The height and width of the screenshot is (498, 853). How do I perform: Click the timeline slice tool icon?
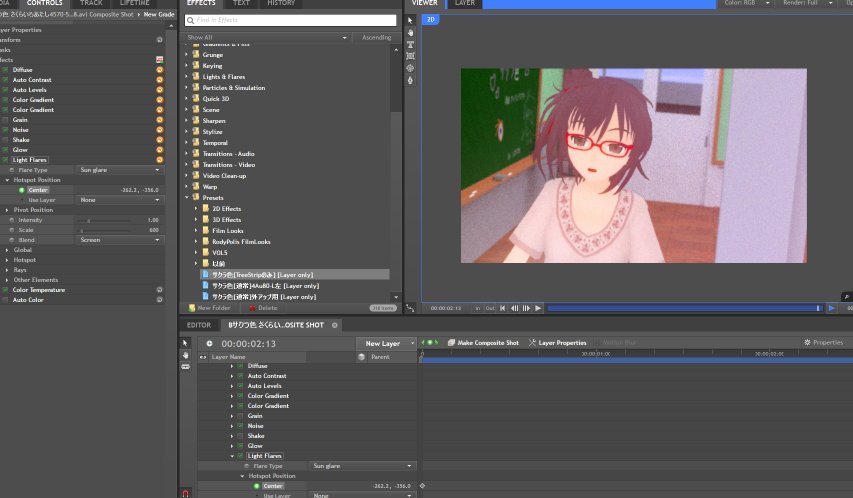point(185,367)
